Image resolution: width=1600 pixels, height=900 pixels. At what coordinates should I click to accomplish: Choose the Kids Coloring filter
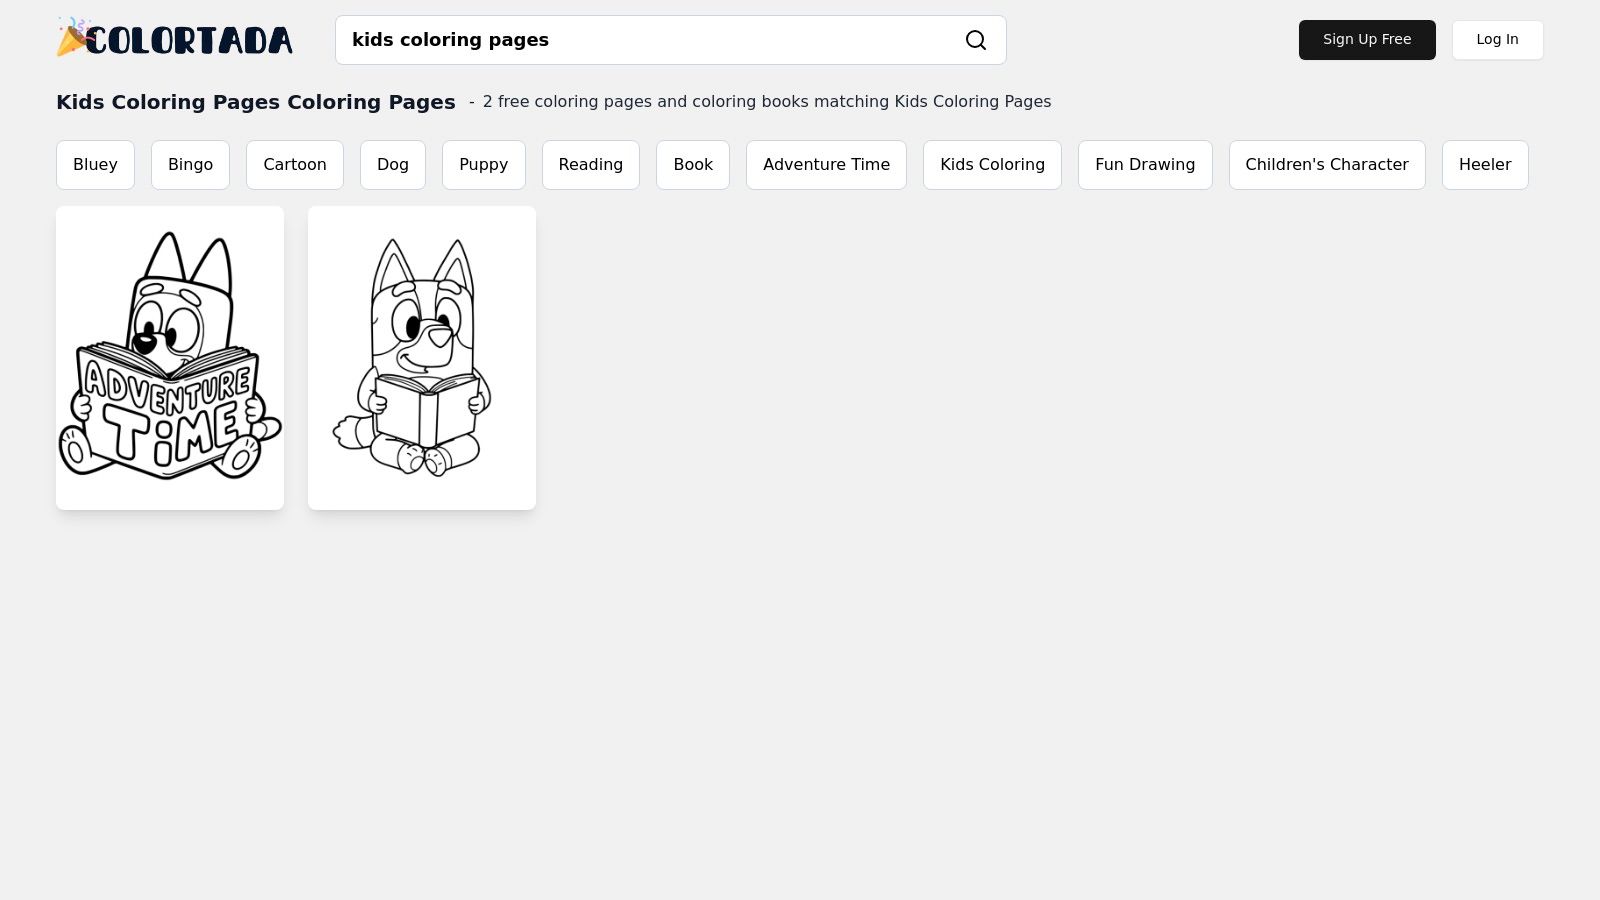click(992, 164)
